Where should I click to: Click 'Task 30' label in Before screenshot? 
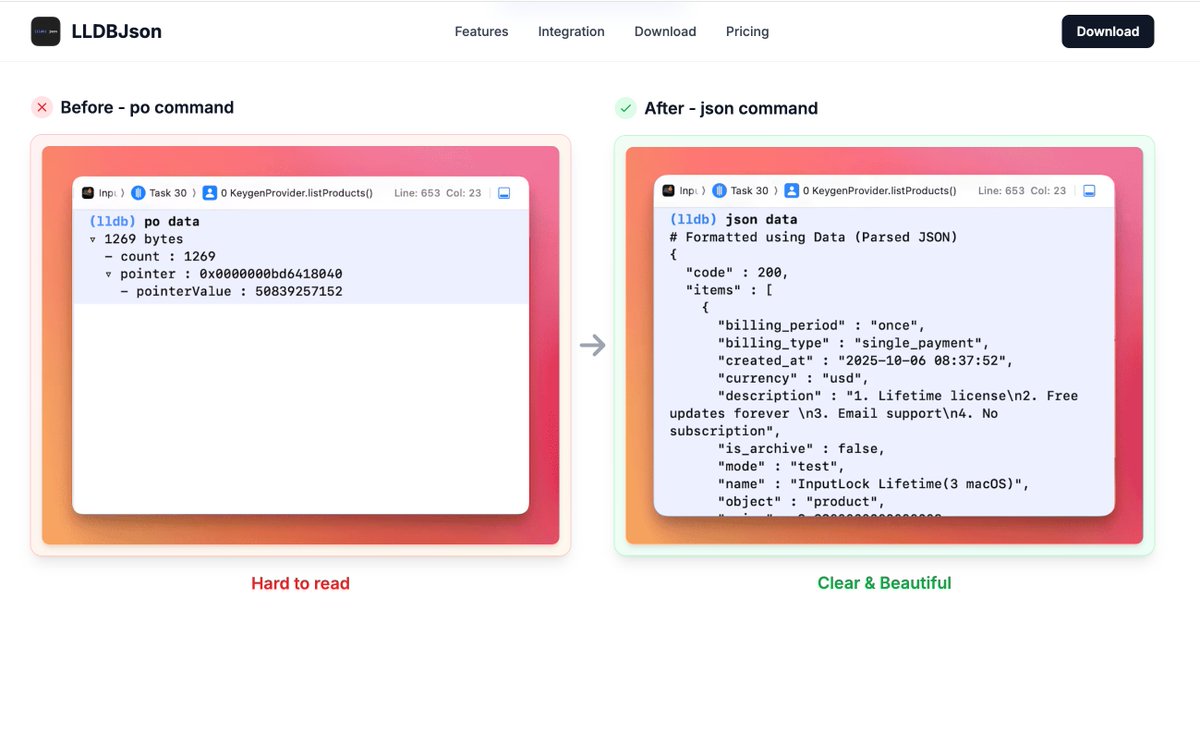tap(168, 193)
